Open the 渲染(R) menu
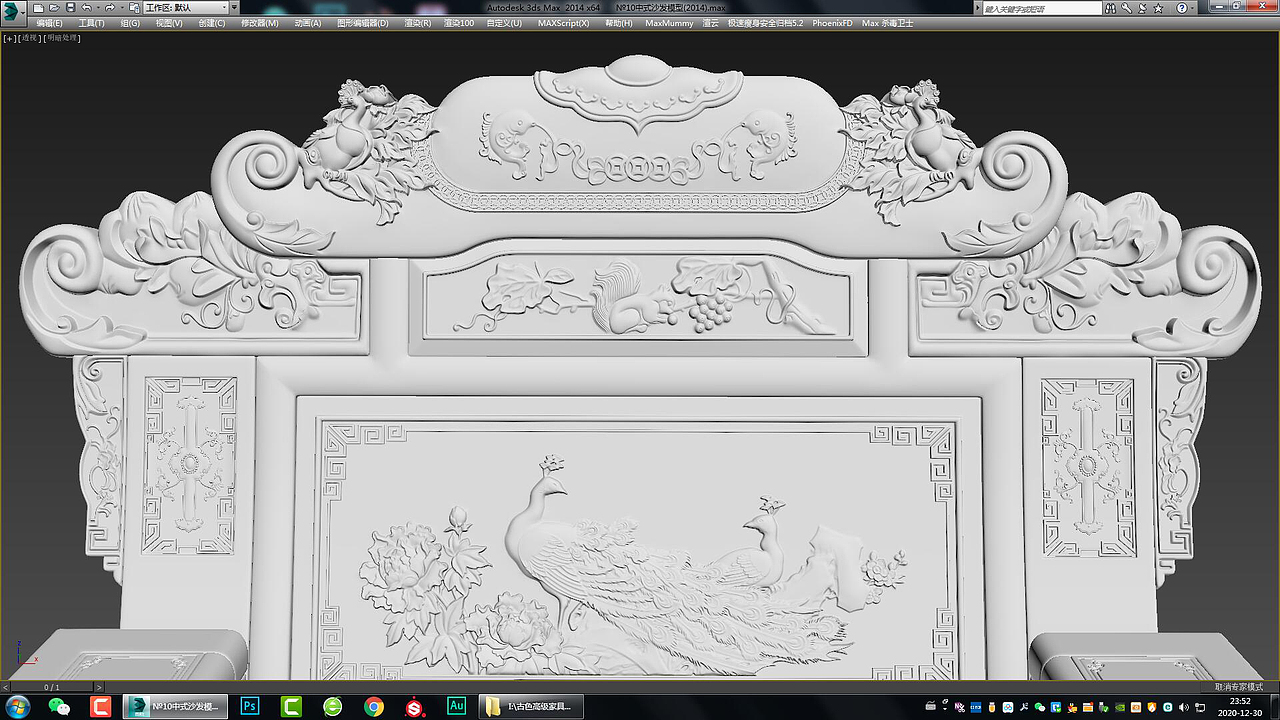 pos(417,23)
